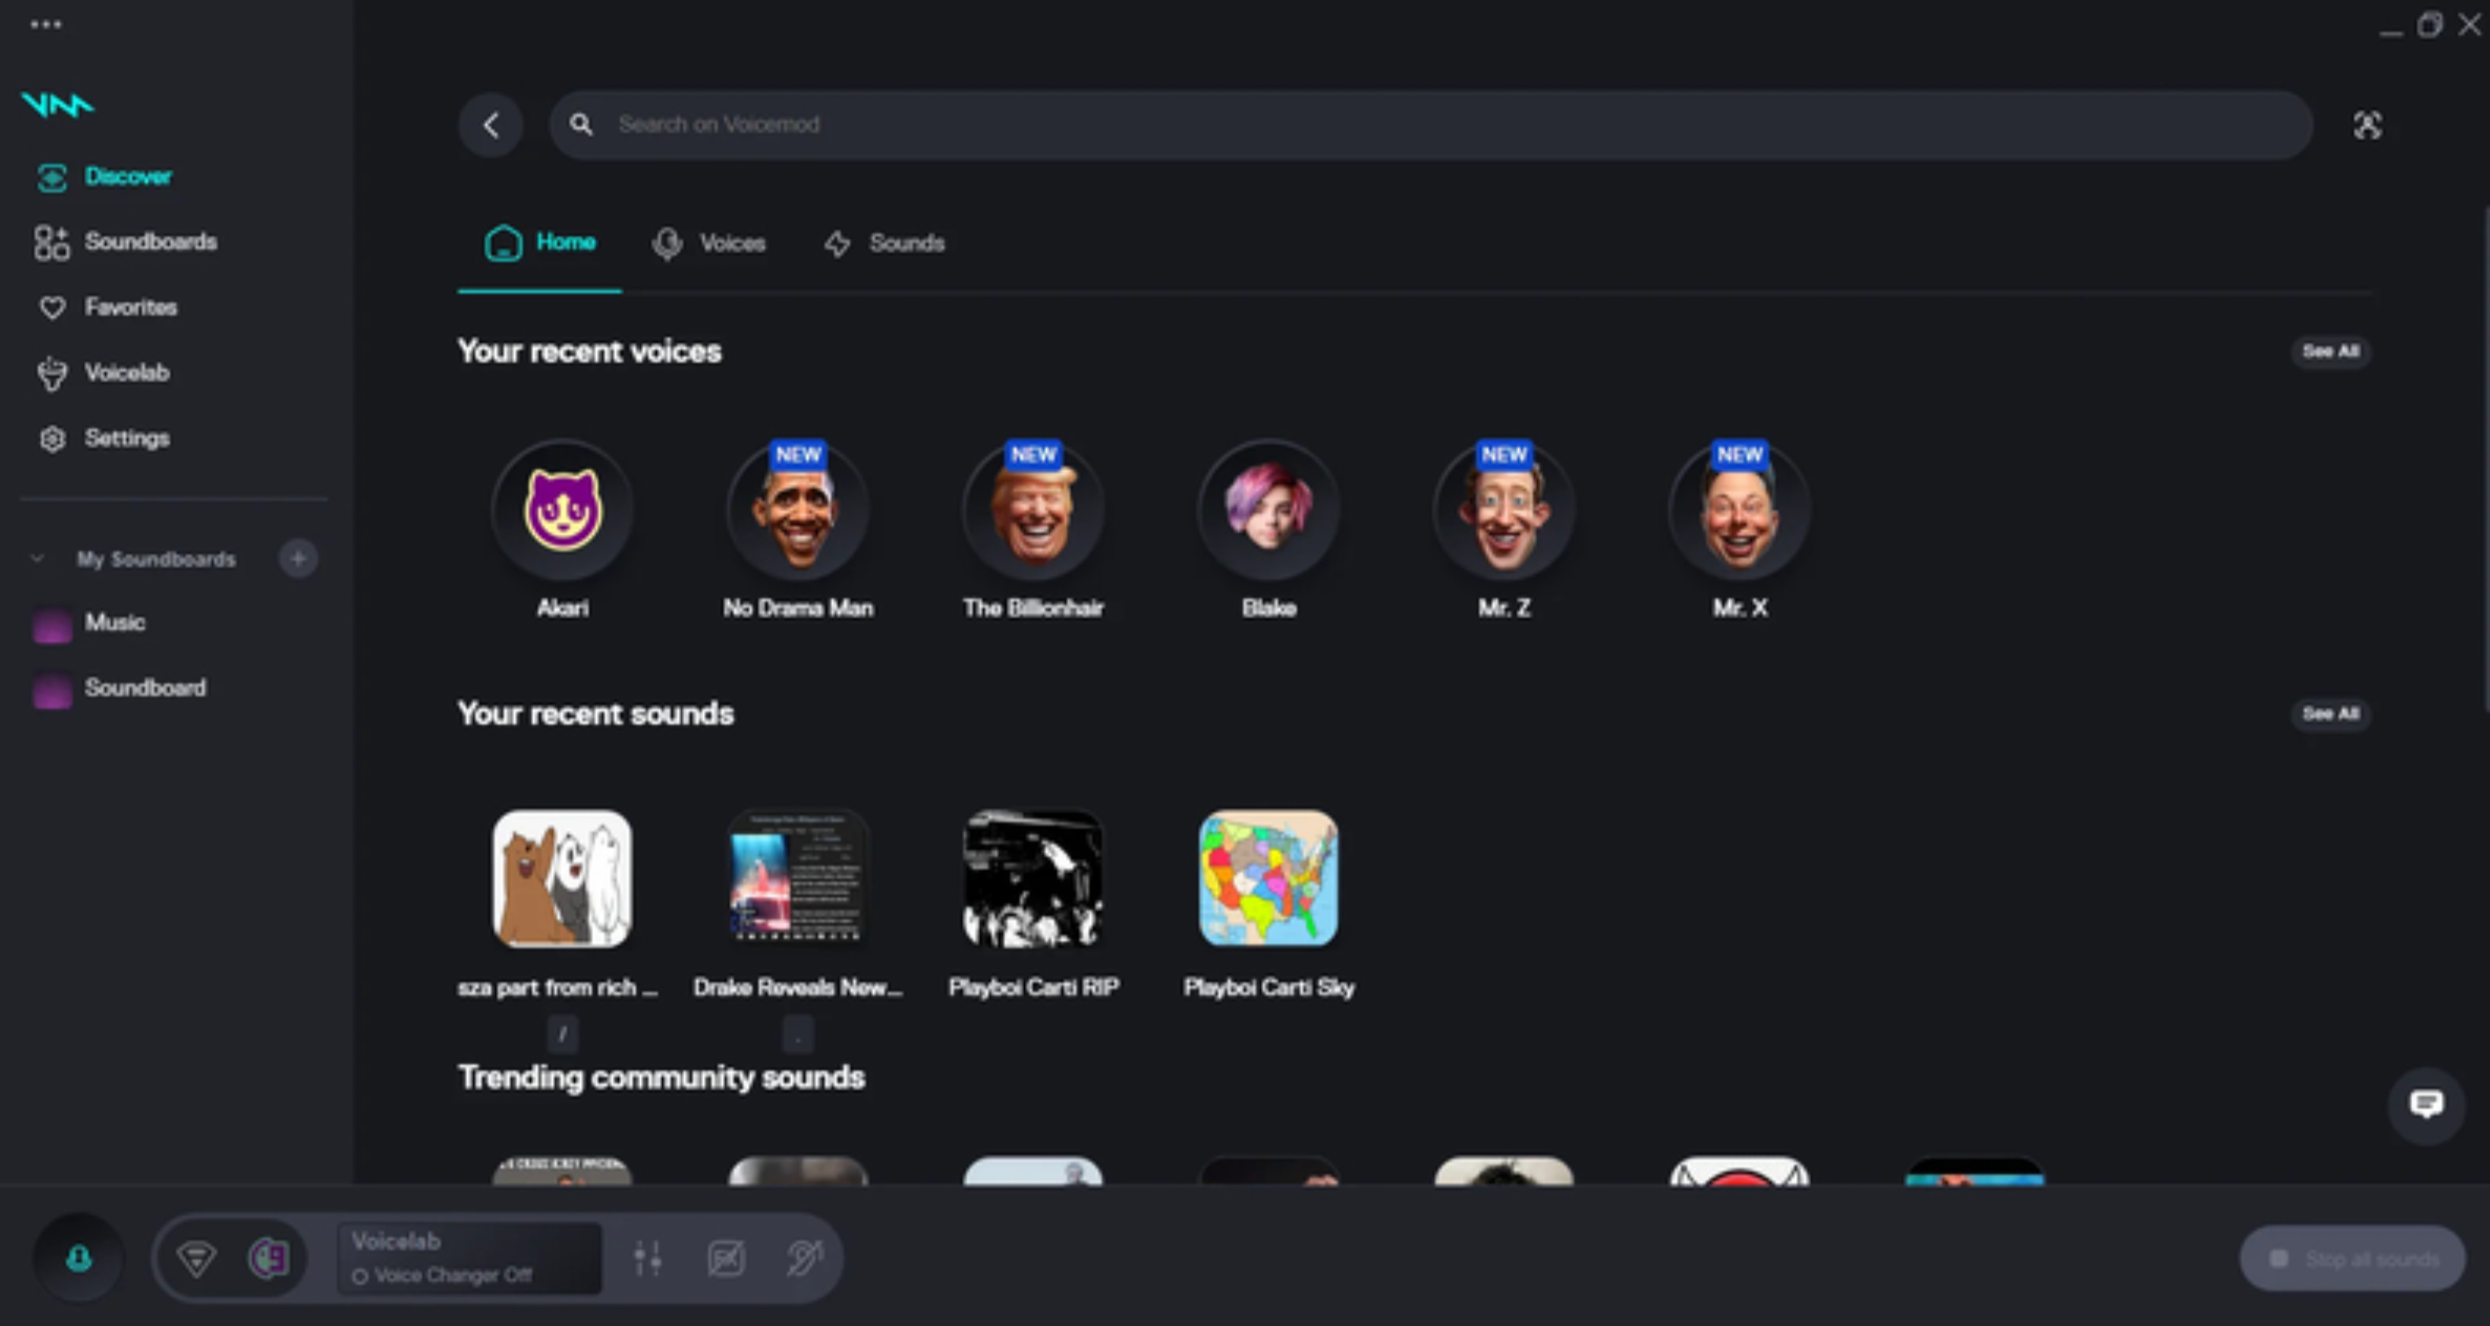Viewport: 2490px width, 1326px height.
Task: Click the Voicemod logo
Action: coord(57,103)
